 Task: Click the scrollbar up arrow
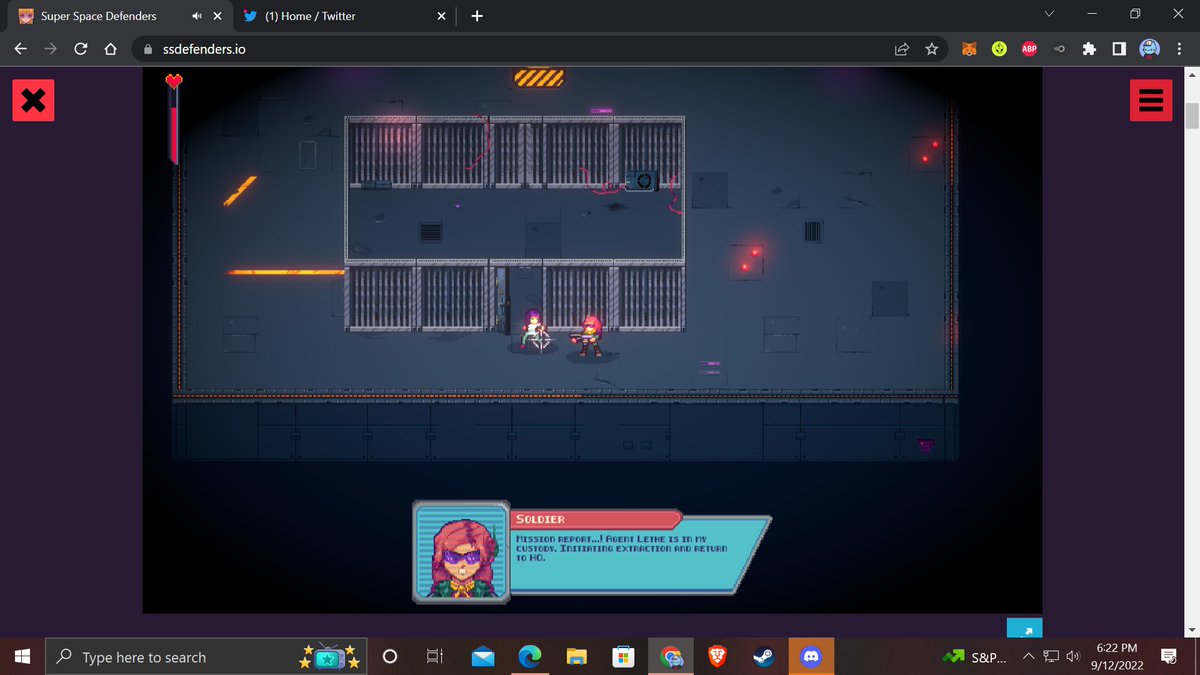click(1191, 75)
